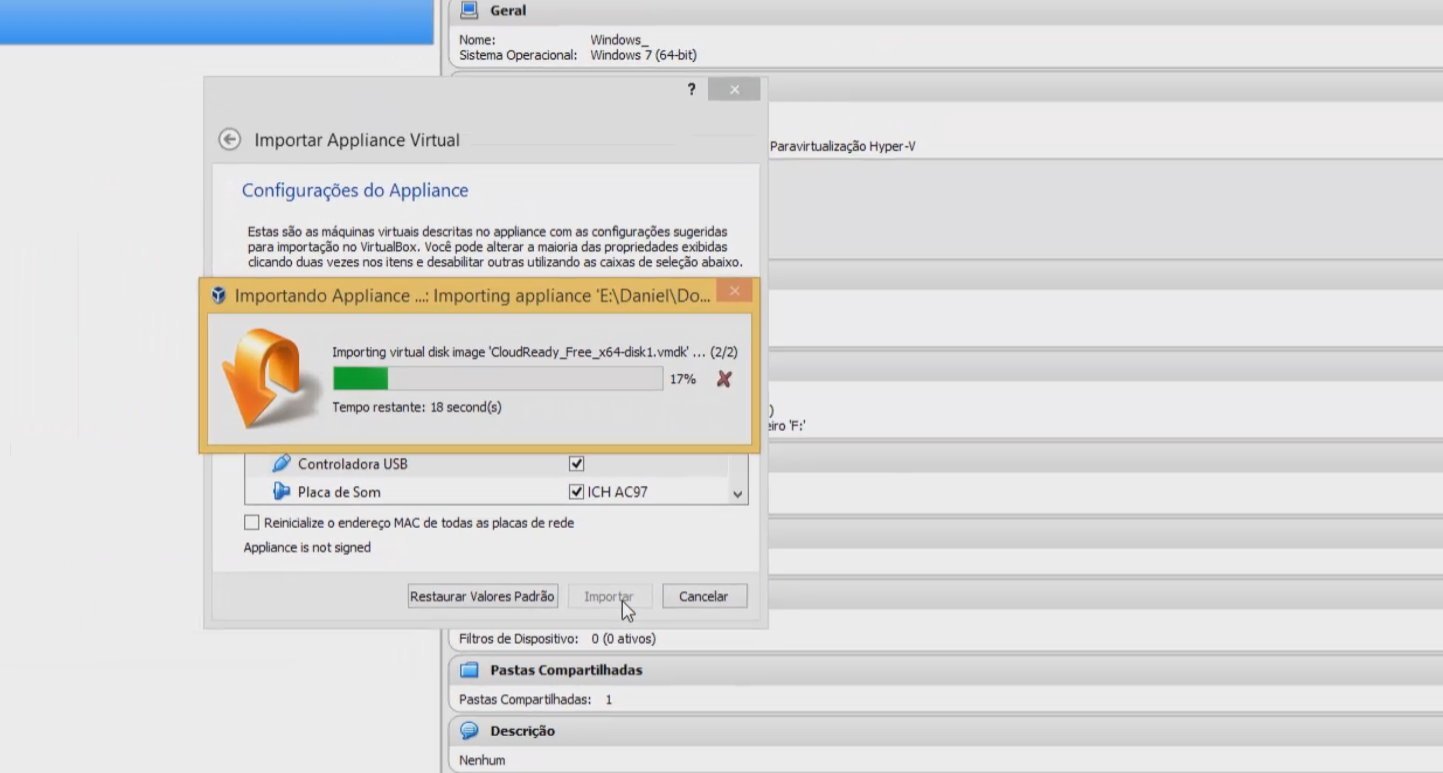Select the Geral section header
This screenshot has height=773, width=1443.
tap(946, 11)
